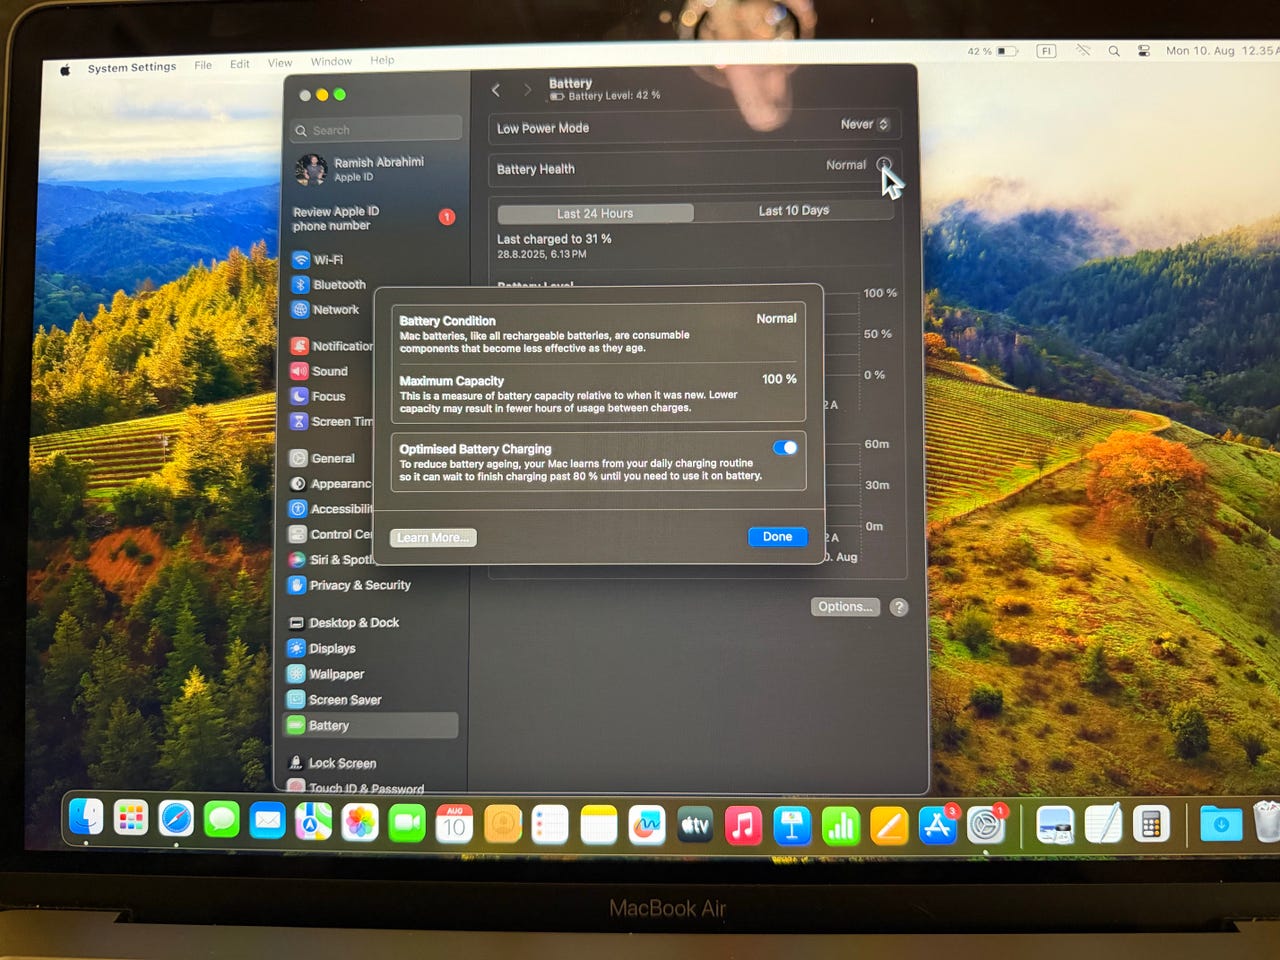The width and height of the screenshot is (1280, 960).
Task: Open Privacy & Security settings
Action: [349, 585]
